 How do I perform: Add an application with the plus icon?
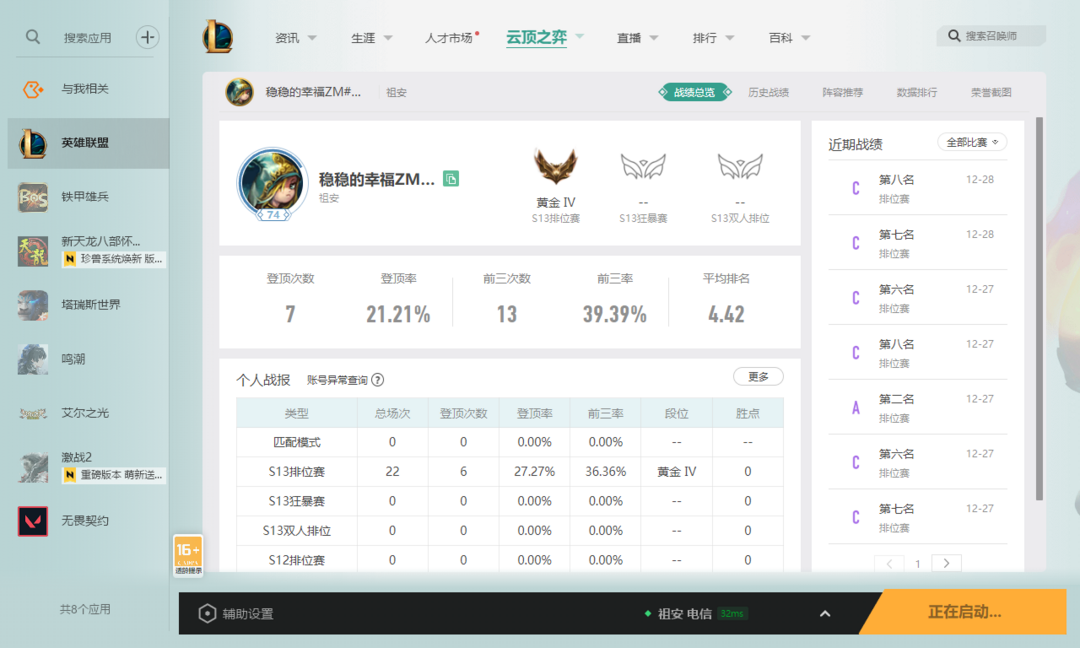tap(147, 37)
